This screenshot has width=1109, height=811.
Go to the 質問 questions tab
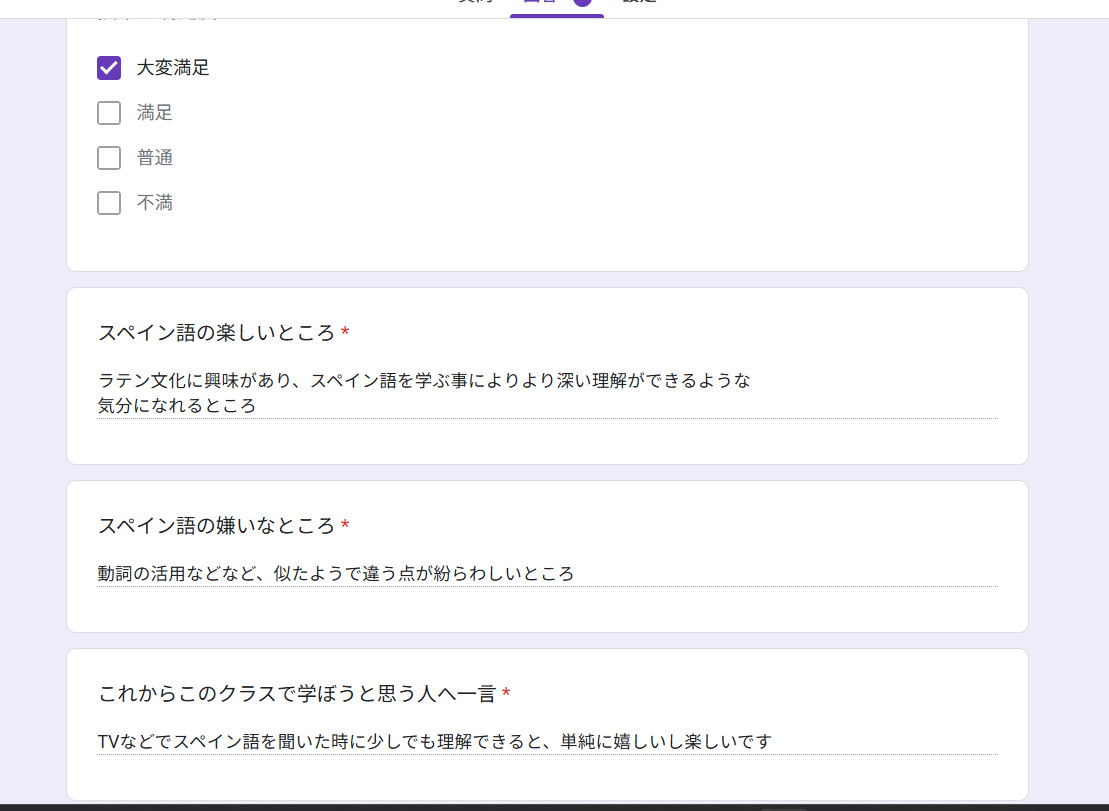pyautogui.click(x=474, y=3)
